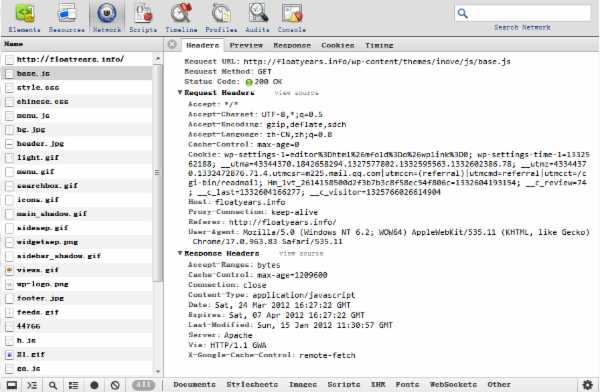600x392 pixels.
Task: Switch to the Headers tab
Action: pos(202,45)
